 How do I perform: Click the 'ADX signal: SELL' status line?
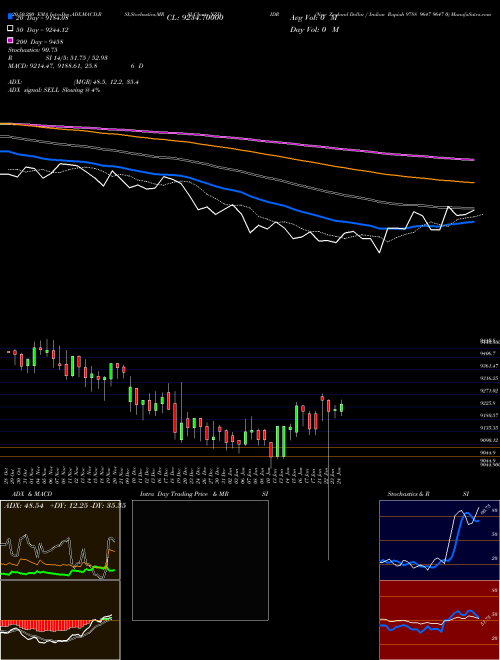pos(54,90)
